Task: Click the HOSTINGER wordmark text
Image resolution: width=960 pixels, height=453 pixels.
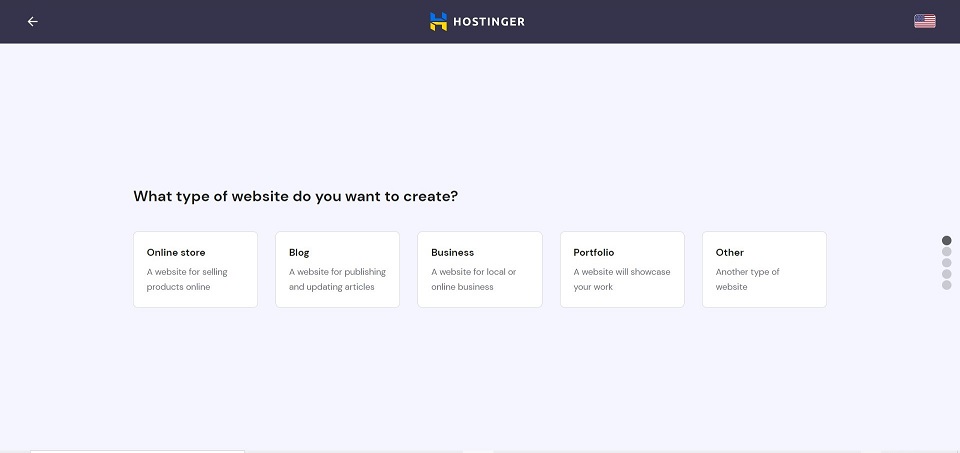Action: pyautogui.click(x=489, y=22)
